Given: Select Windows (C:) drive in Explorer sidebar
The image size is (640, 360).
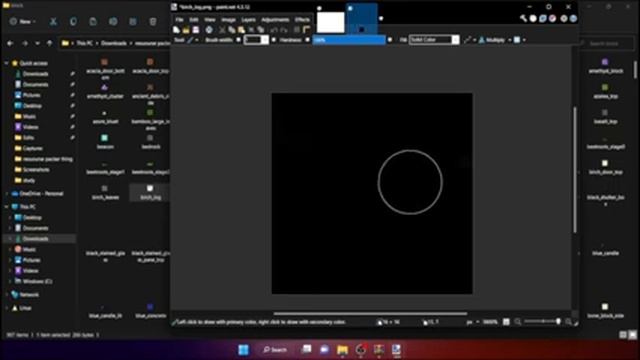Looking at the screenshot, I should 33,281.
